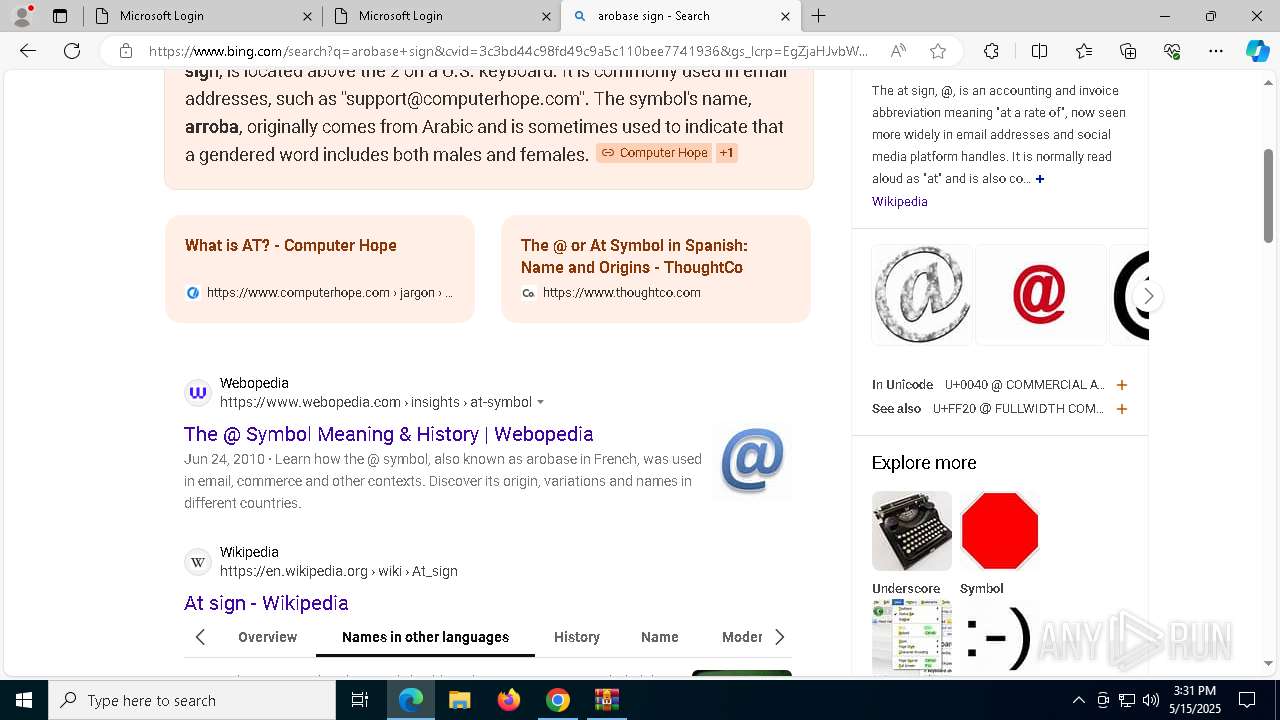1280x720 pixels.
Task: Open the Webopedia site favicon
Action: click(198, 393)
